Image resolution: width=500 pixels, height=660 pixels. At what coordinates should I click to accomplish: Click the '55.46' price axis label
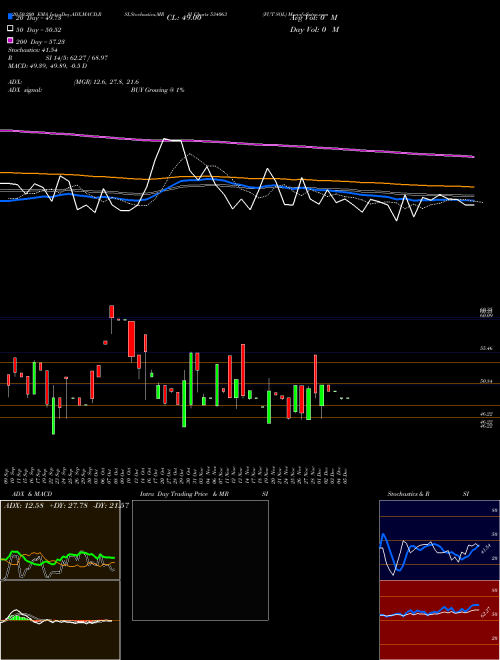click(x=487, y=349)
